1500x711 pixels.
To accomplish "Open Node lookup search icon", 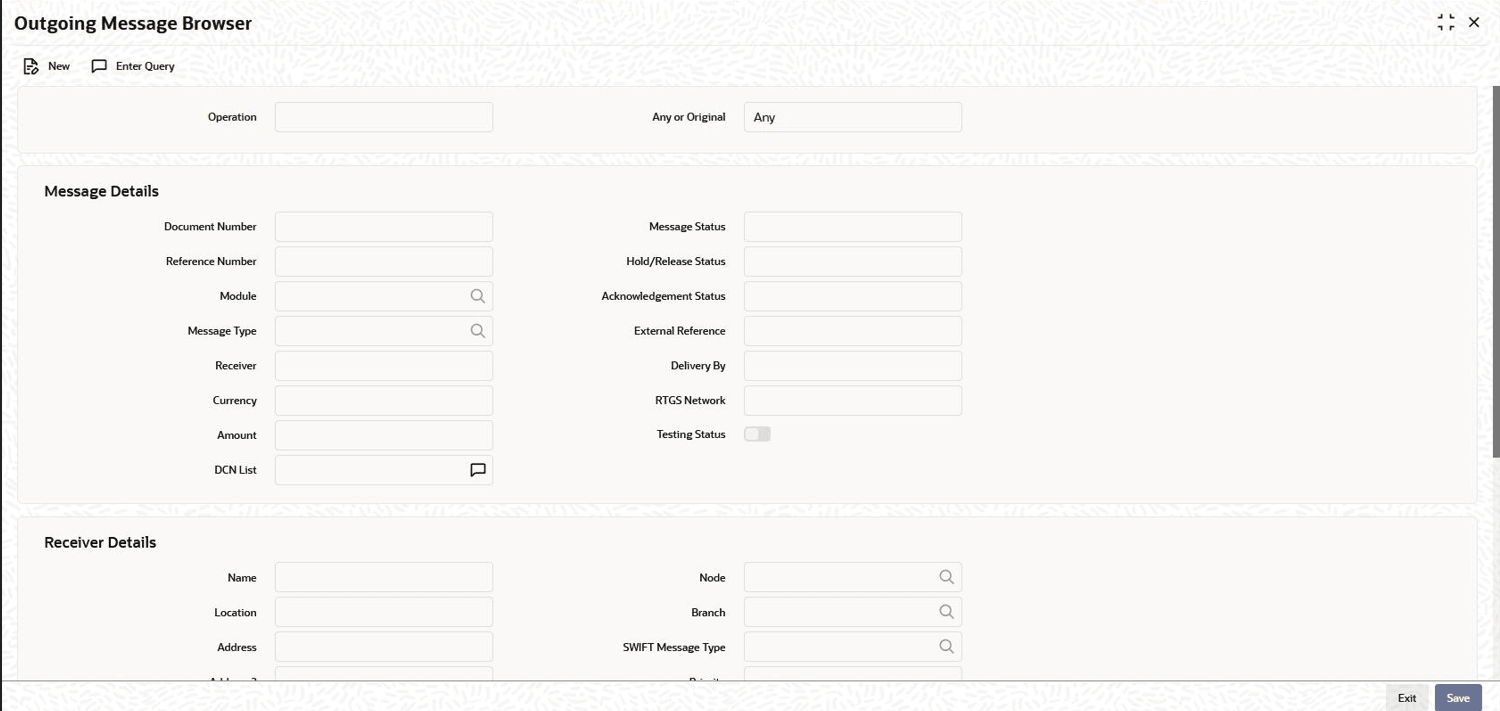I will 946,577.
